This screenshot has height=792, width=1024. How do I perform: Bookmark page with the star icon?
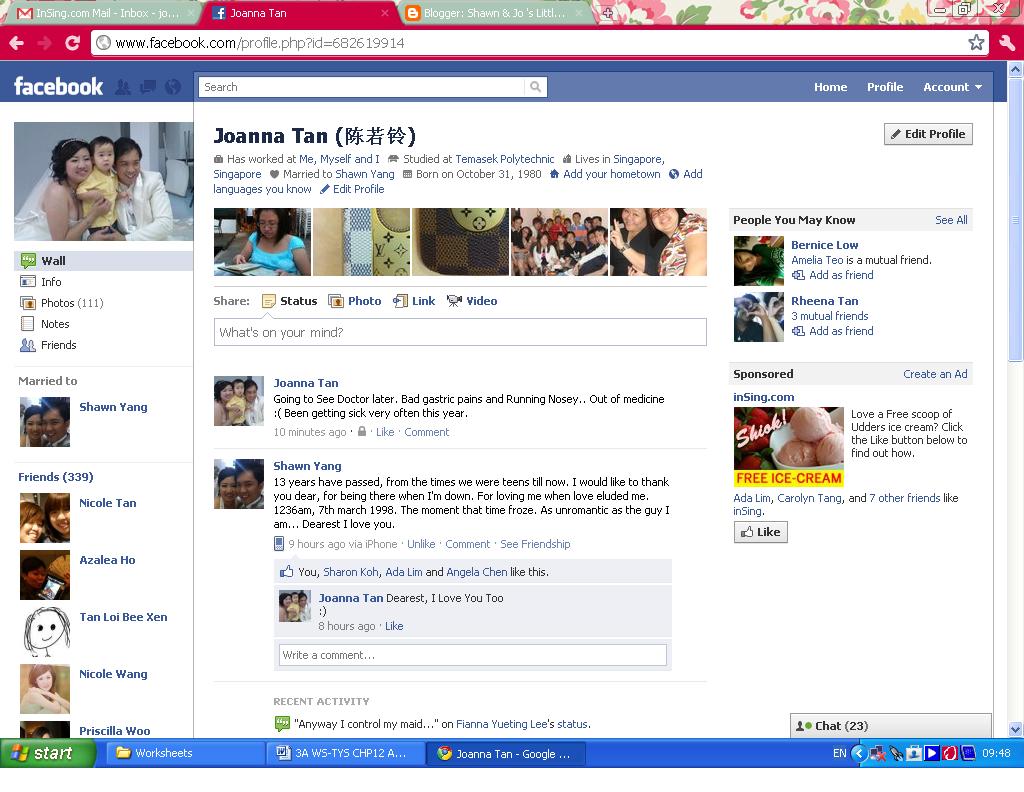(x=976, y=43)
